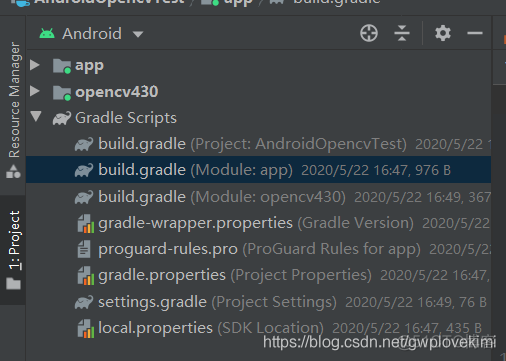Click the Gradle Scripts elephant icon

tap(62, 118)
